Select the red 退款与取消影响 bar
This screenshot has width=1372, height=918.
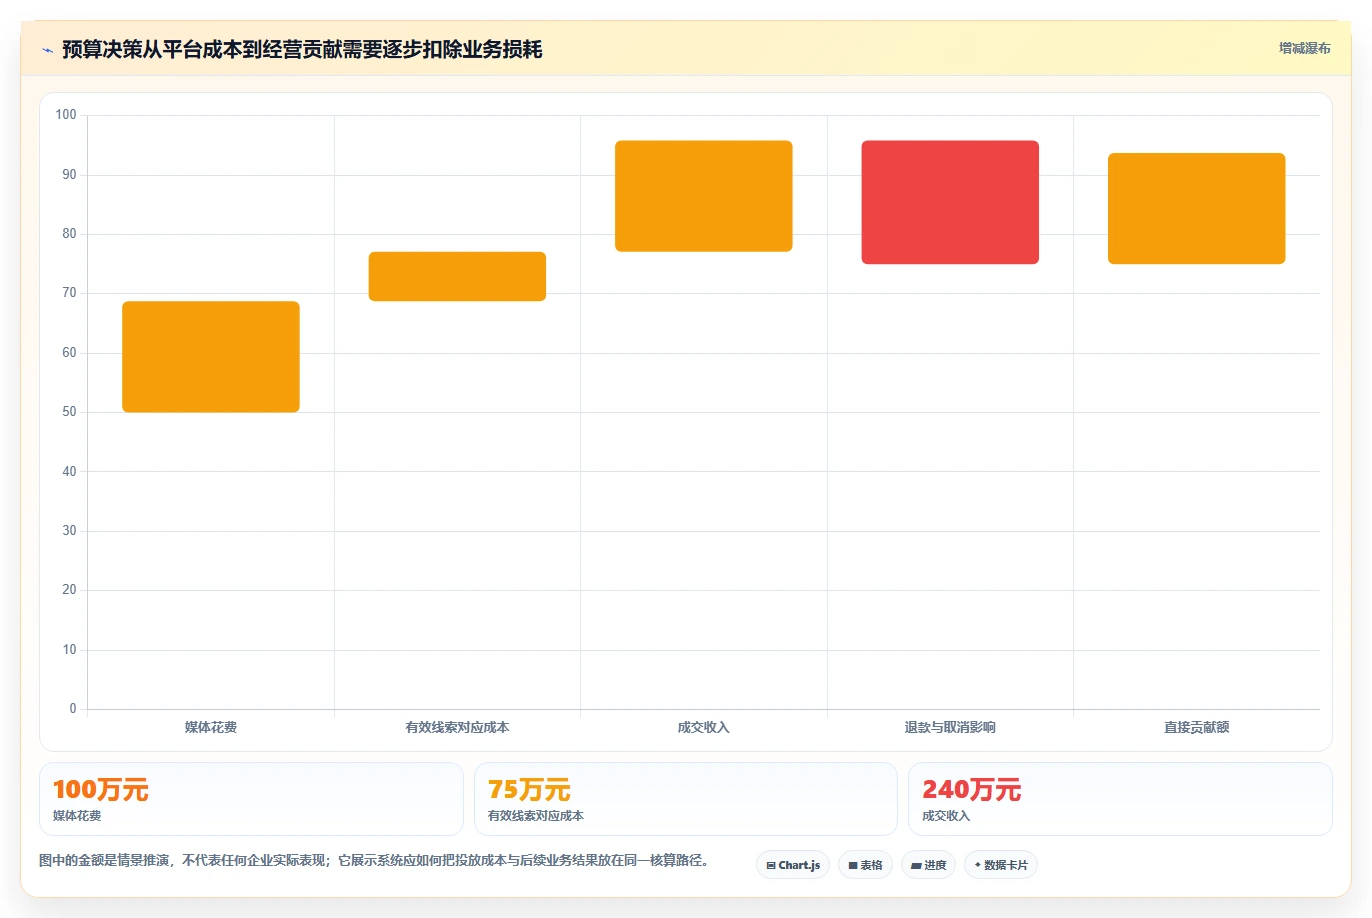click(x=950, y=202)
